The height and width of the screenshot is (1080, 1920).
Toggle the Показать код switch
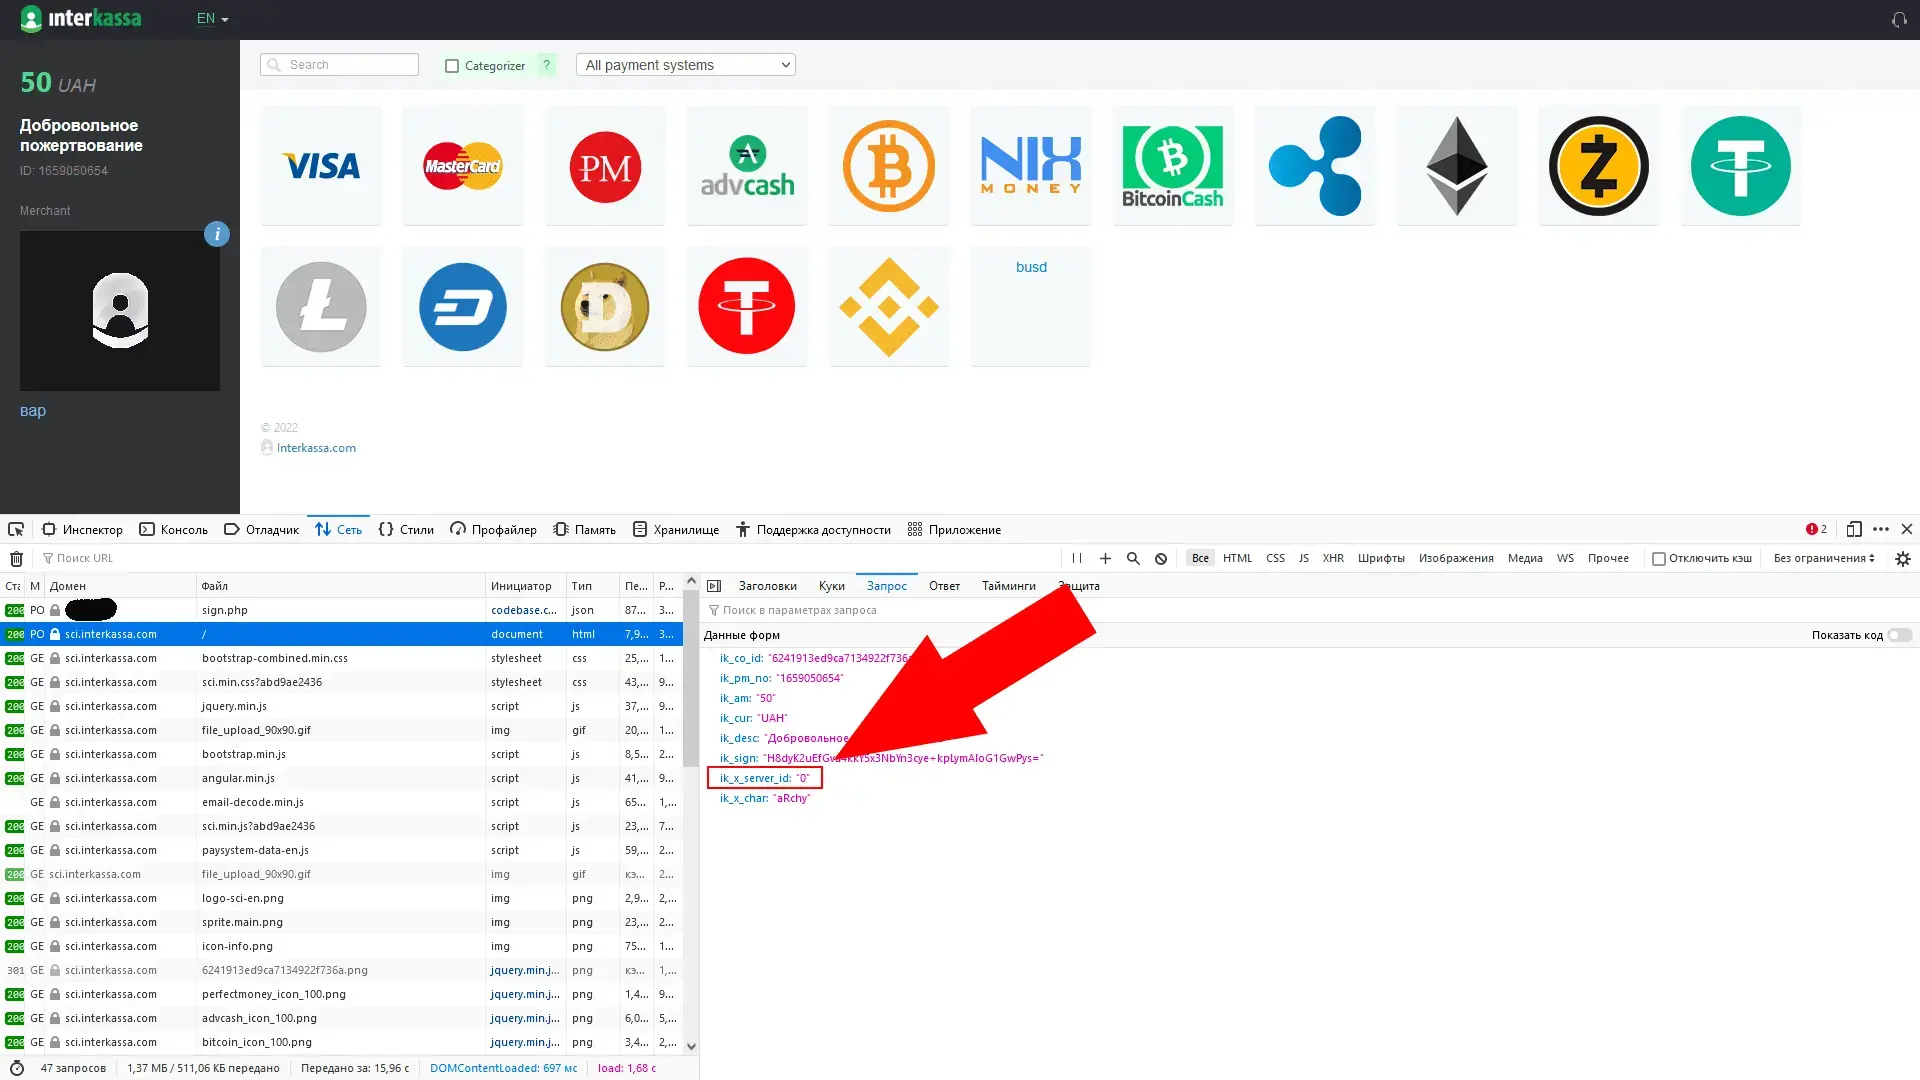click(1900, 635)
